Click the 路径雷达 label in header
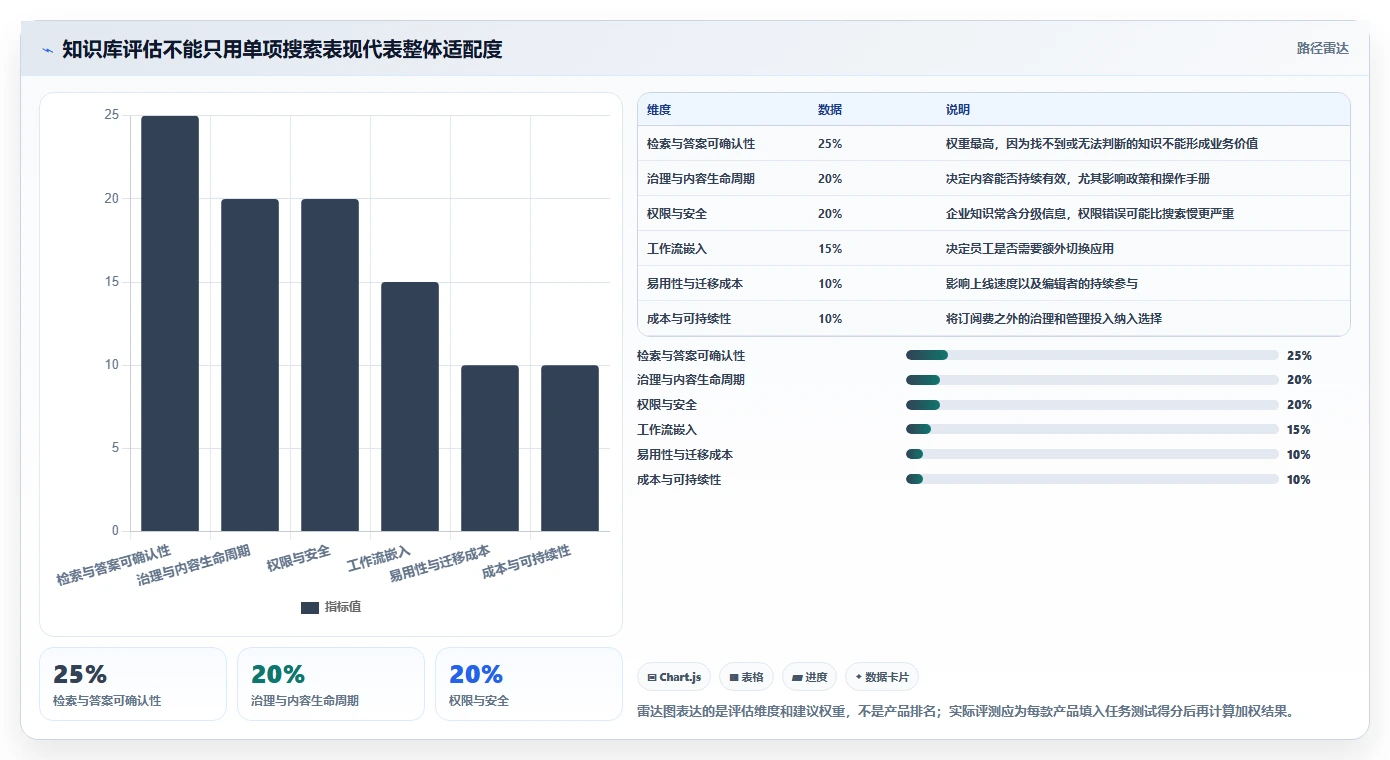Screen dimensions: 1390x760 [x=1322, y=48]
